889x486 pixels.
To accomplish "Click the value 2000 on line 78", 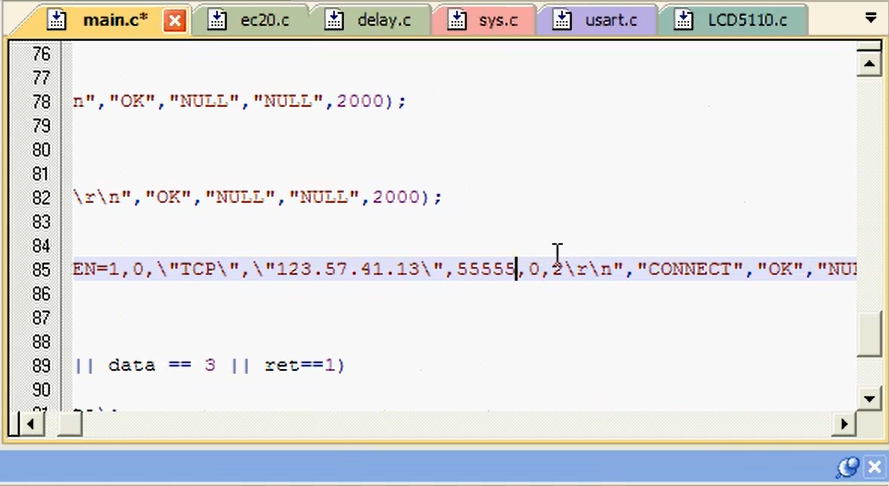I will [360, 101].
